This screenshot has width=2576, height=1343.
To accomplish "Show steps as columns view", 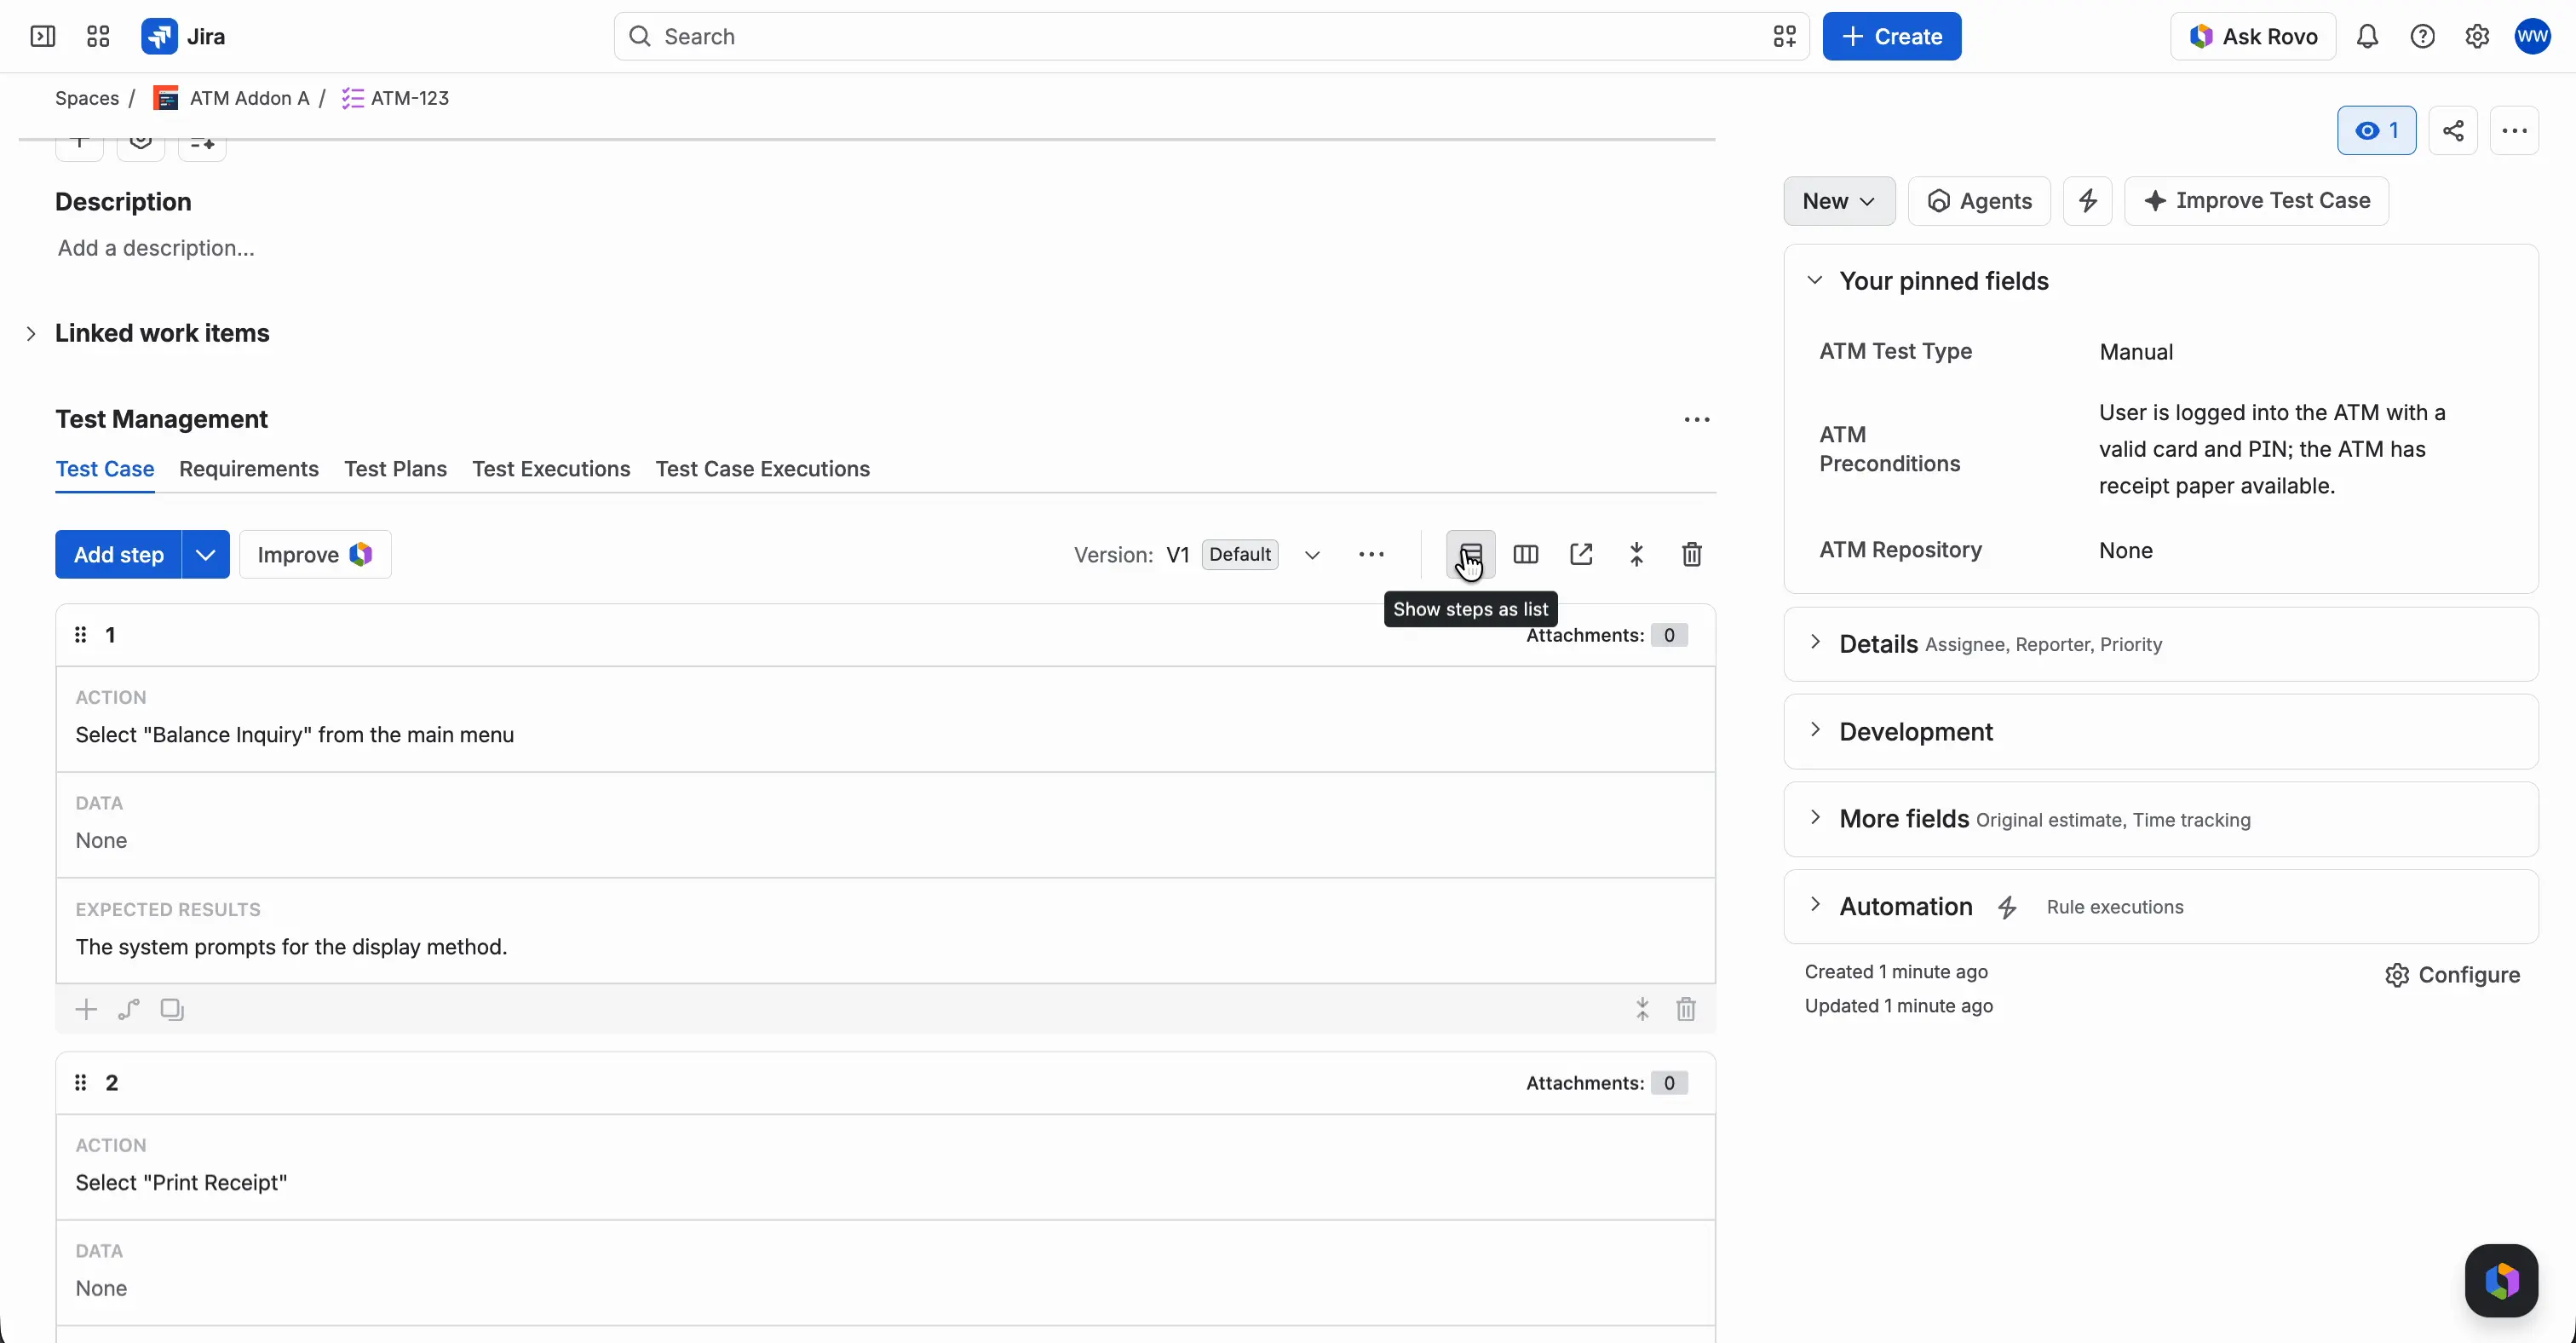I will coord(1526,554).
